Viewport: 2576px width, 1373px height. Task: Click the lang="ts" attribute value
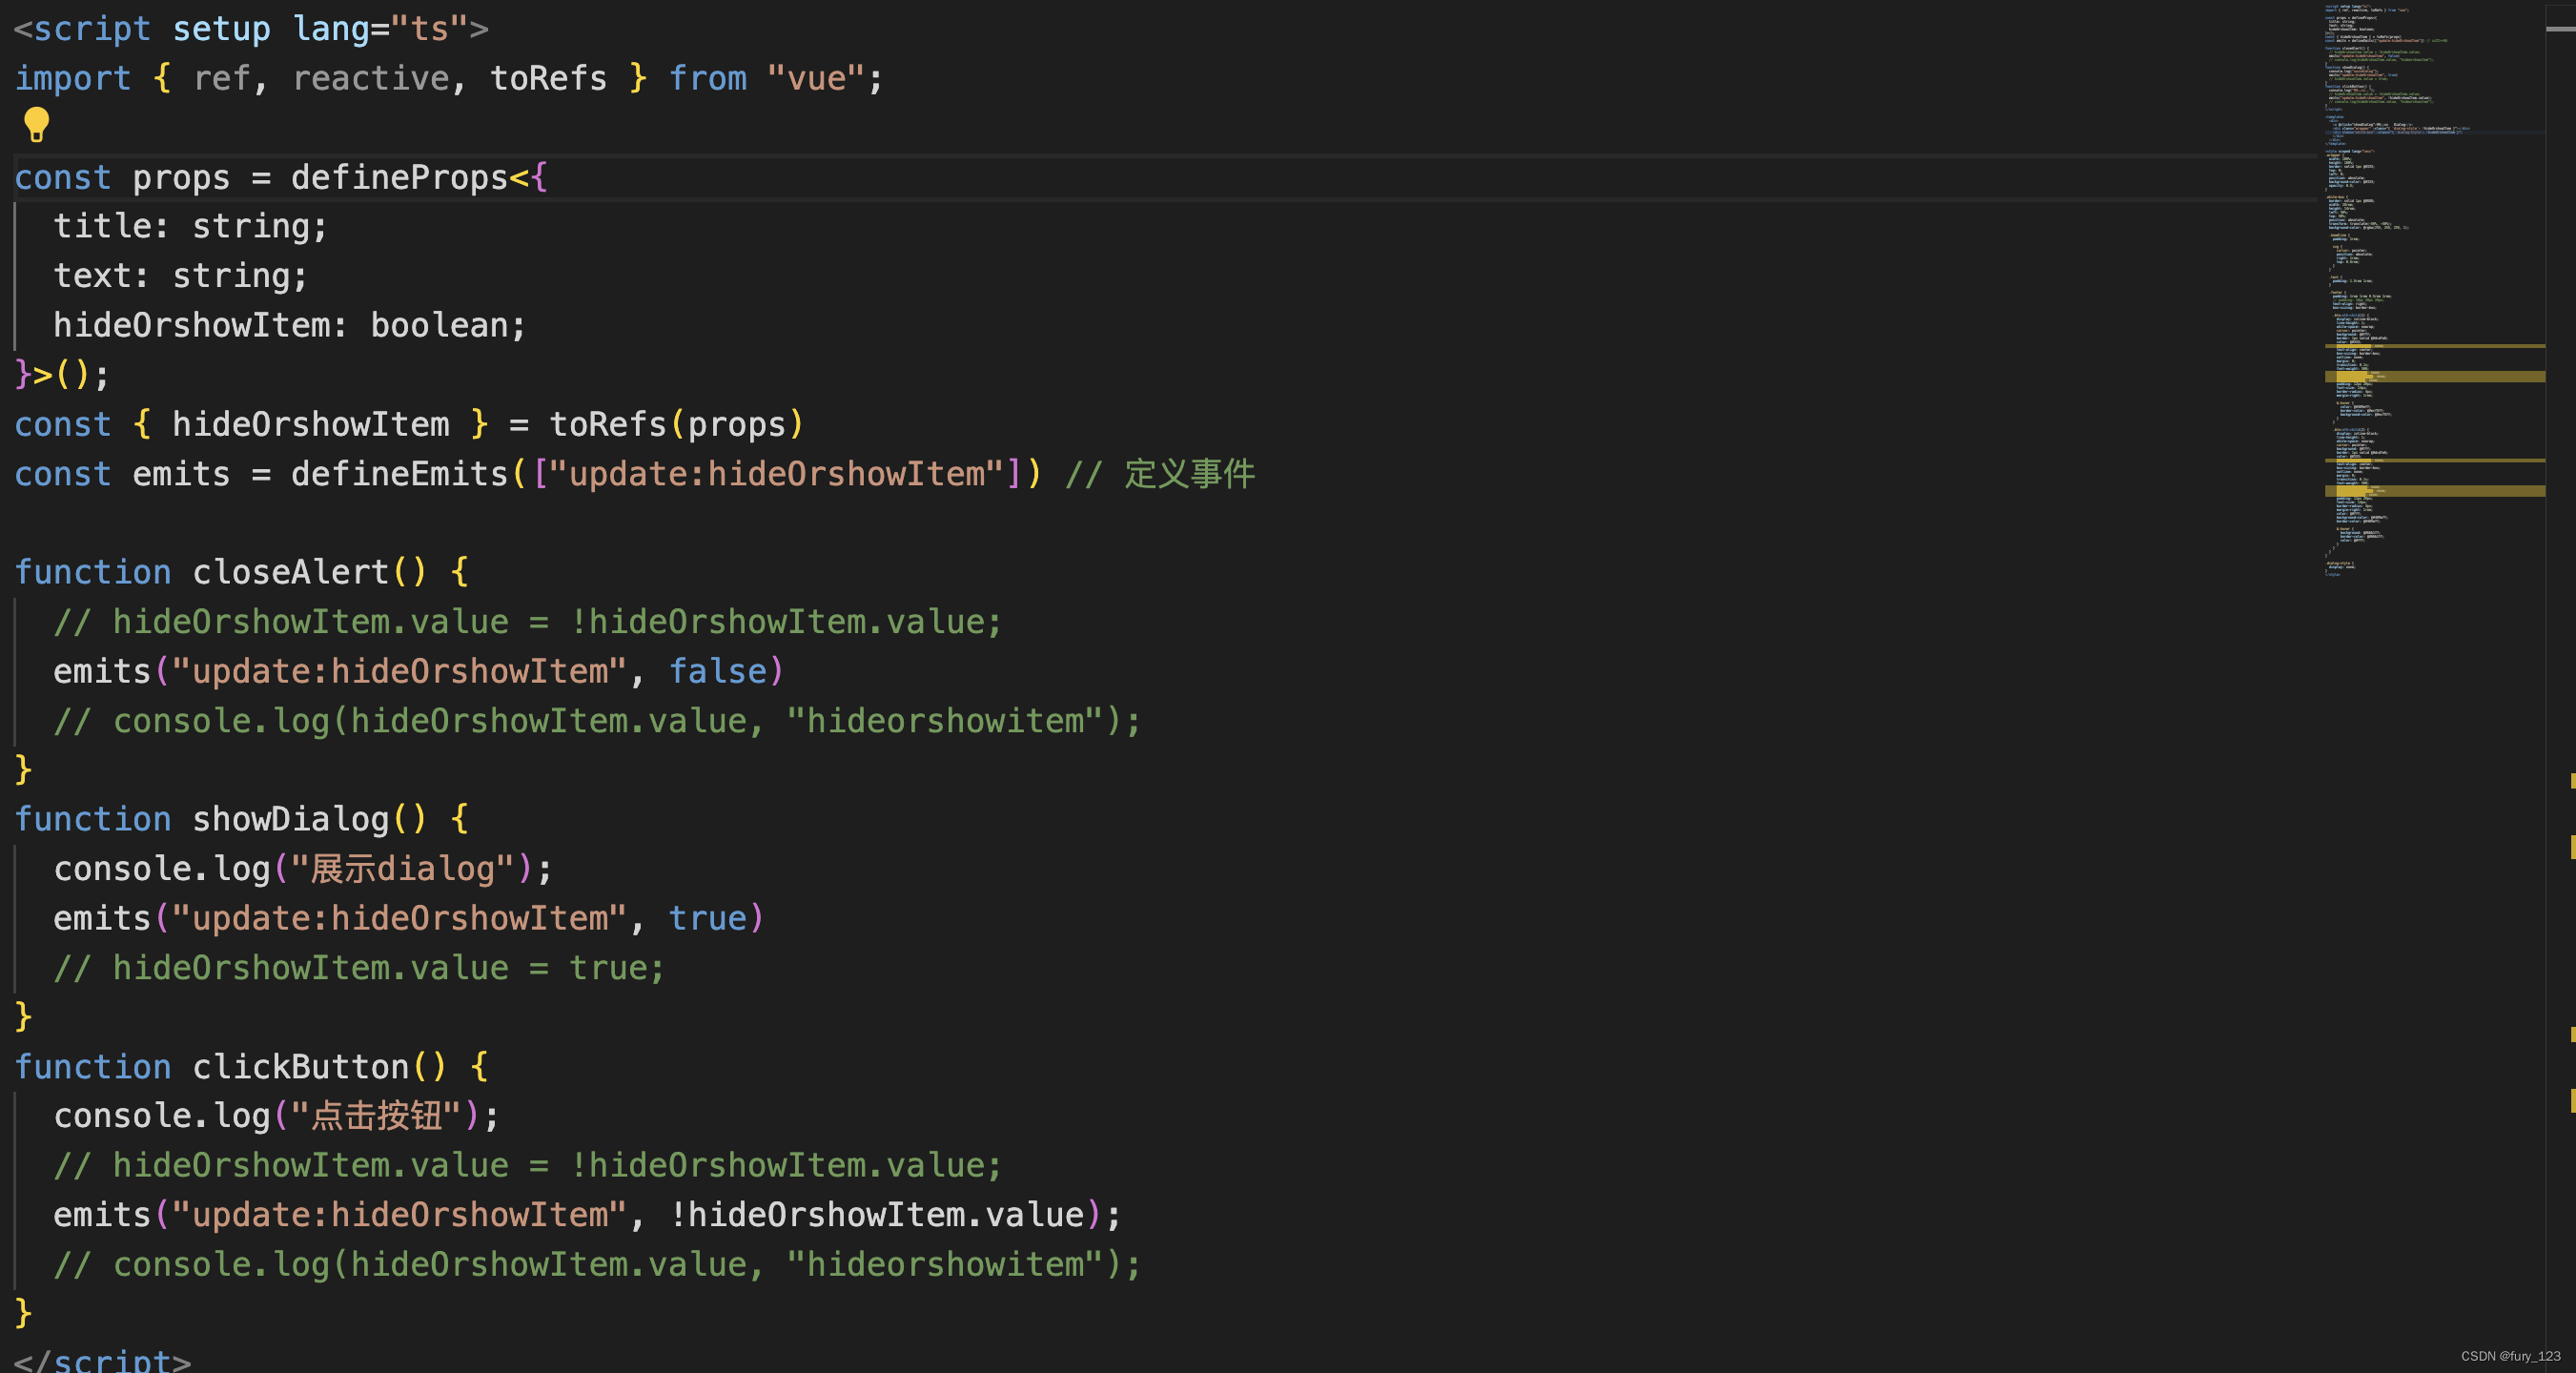pos(430,29)
